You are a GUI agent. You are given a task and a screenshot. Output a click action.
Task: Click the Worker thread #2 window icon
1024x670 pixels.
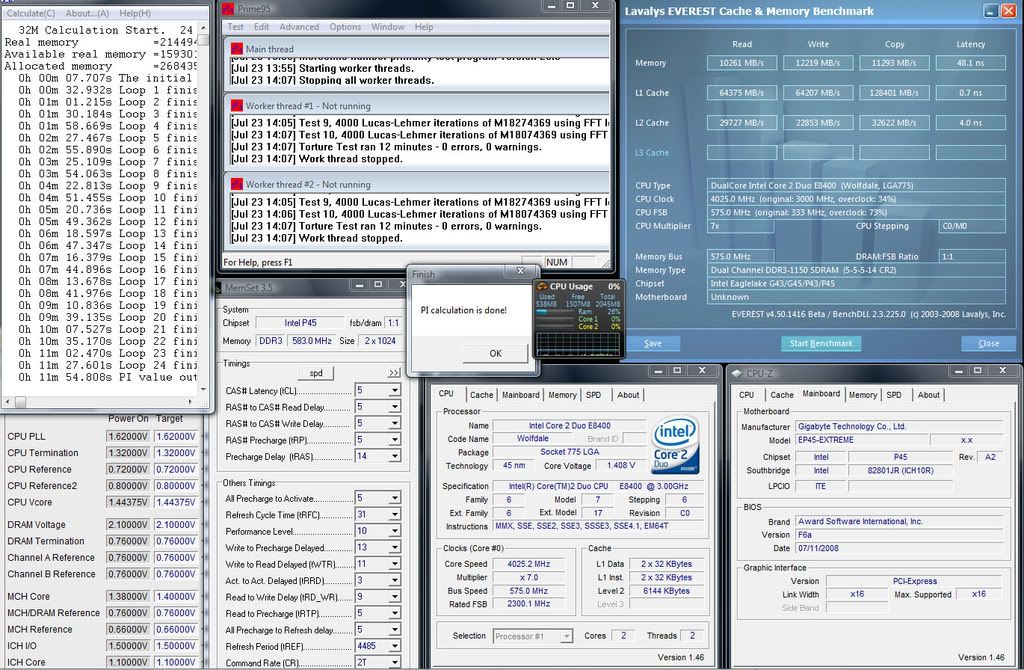tap(236, 184)
